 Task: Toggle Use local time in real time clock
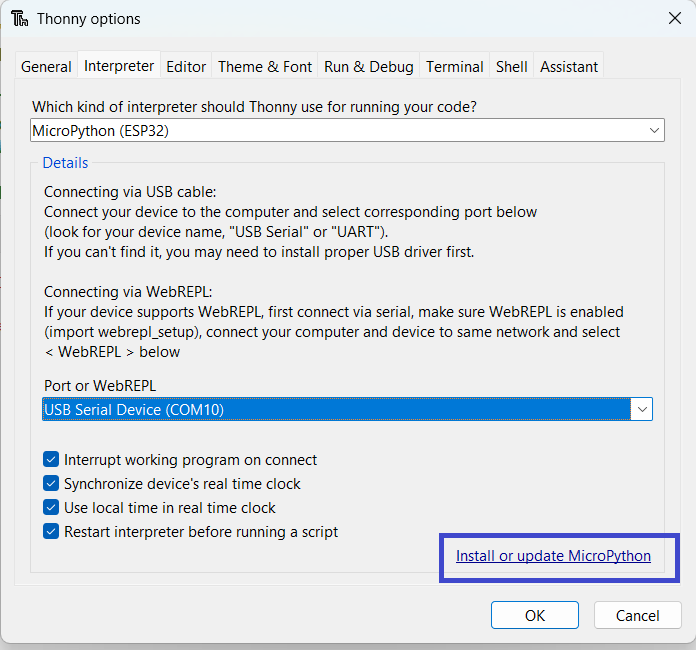tap(52, 508)
